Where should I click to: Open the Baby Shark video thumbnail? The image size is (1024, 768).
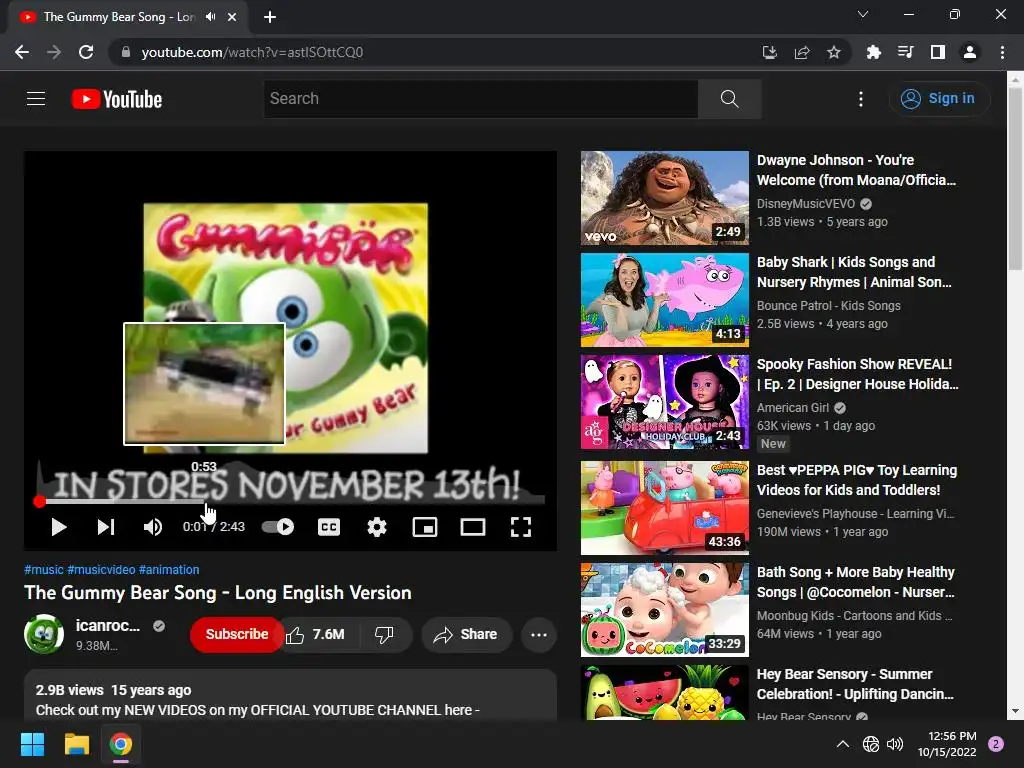(x=665, y=300)
